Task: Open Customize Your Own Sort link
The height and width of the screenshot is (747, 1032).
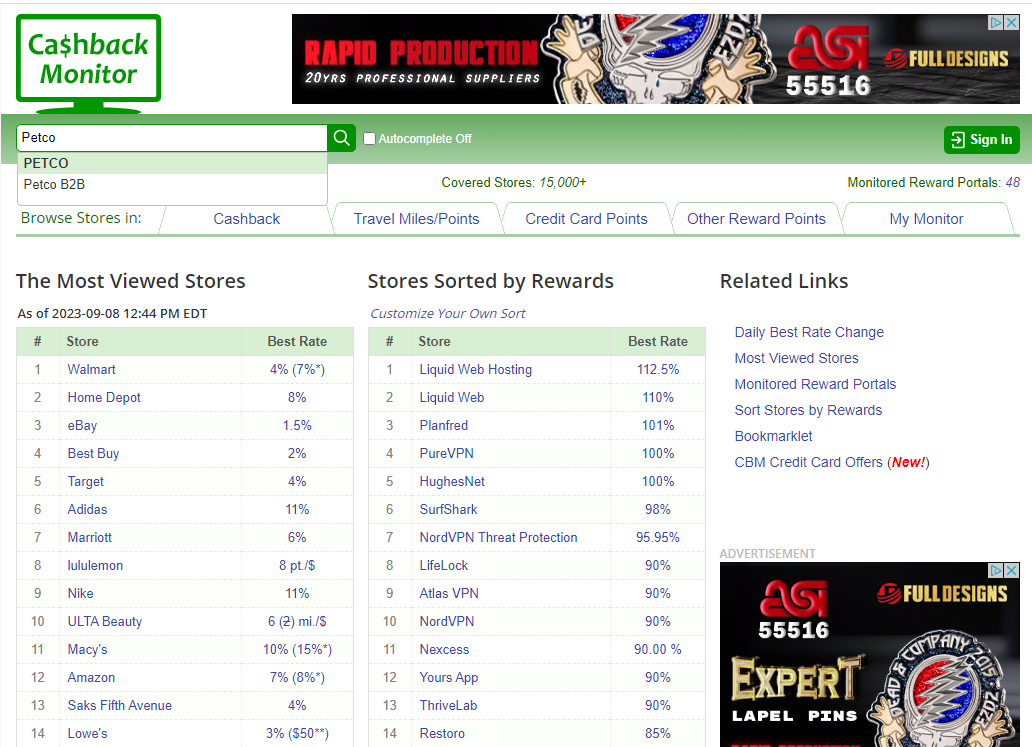Action: pyautogui.click(x=447, y=313)
